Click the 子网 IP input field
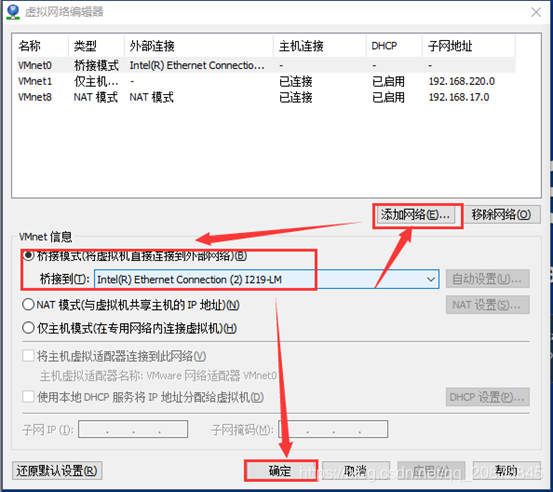This screenshot has width=553, height=492. pyautogui.click(x=133, y=429)
